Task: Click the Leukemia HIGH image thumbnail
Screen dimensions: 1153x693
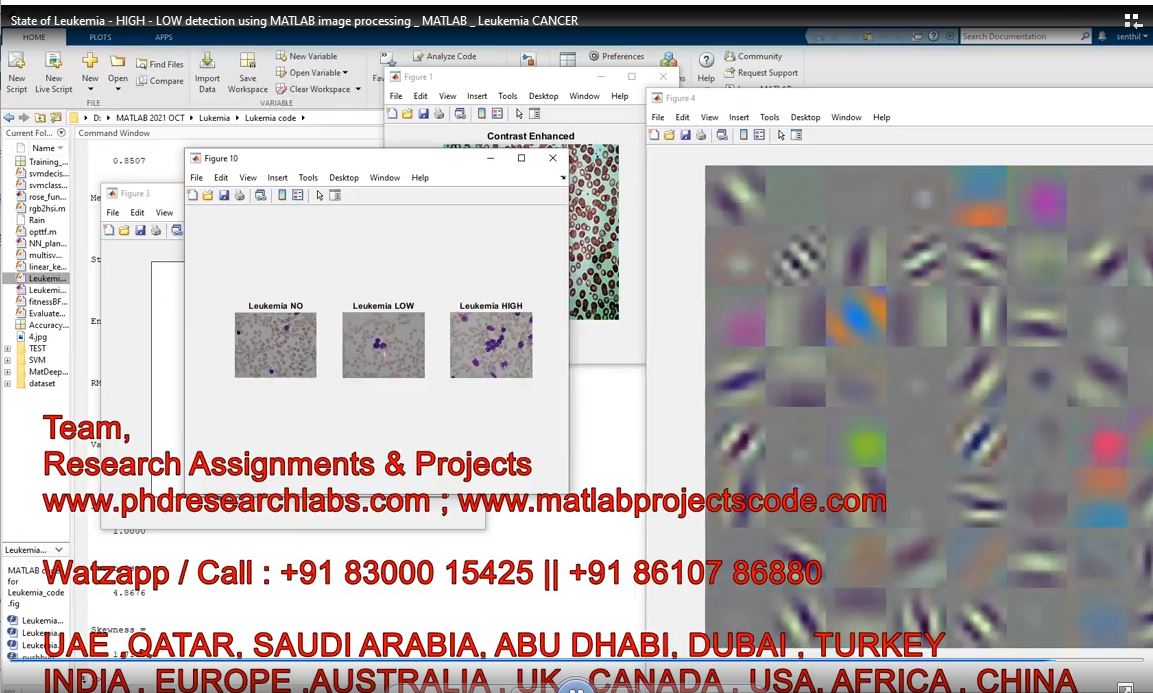Action: (490, 345)
